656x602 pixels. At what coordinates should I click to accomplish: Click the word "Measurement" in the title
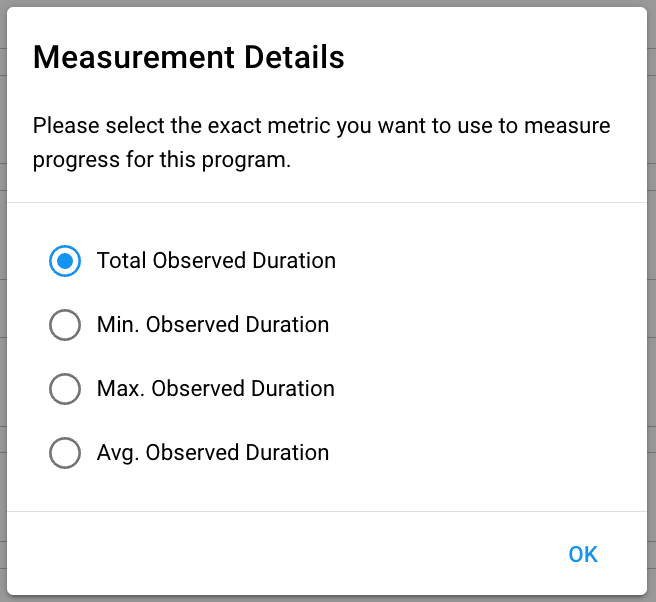coord(134,57)
